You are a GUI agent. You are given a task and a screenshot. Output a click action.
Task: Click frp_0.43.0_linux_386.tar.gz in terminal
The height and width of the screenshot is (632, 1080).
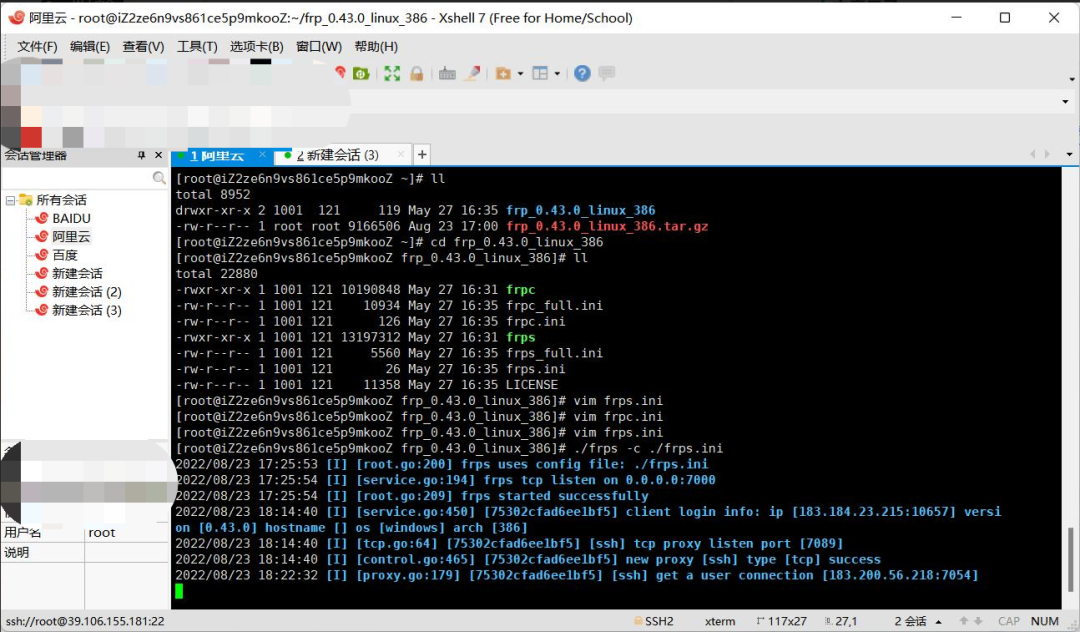[607, 227]
